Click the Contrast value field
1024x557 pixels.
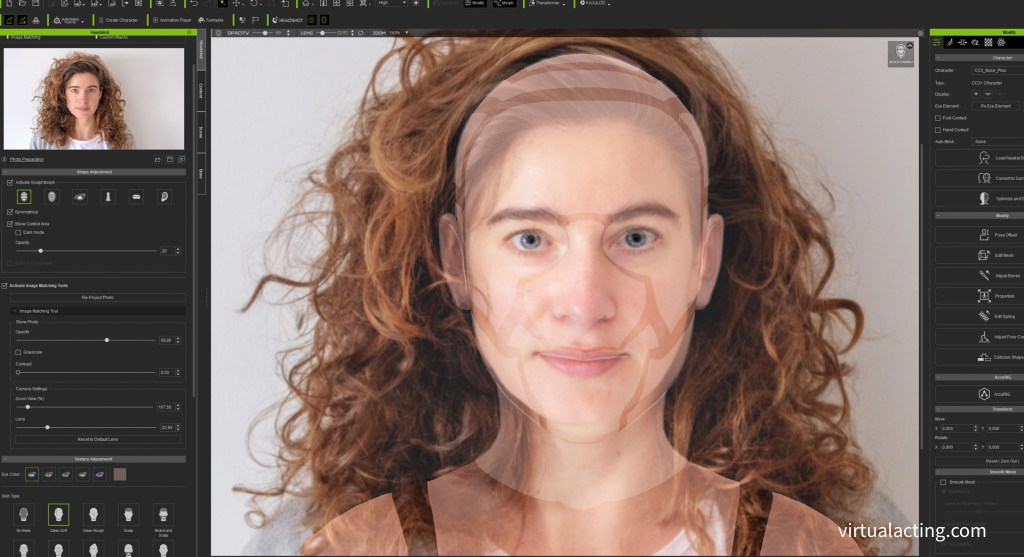click(x=165, y=372)
